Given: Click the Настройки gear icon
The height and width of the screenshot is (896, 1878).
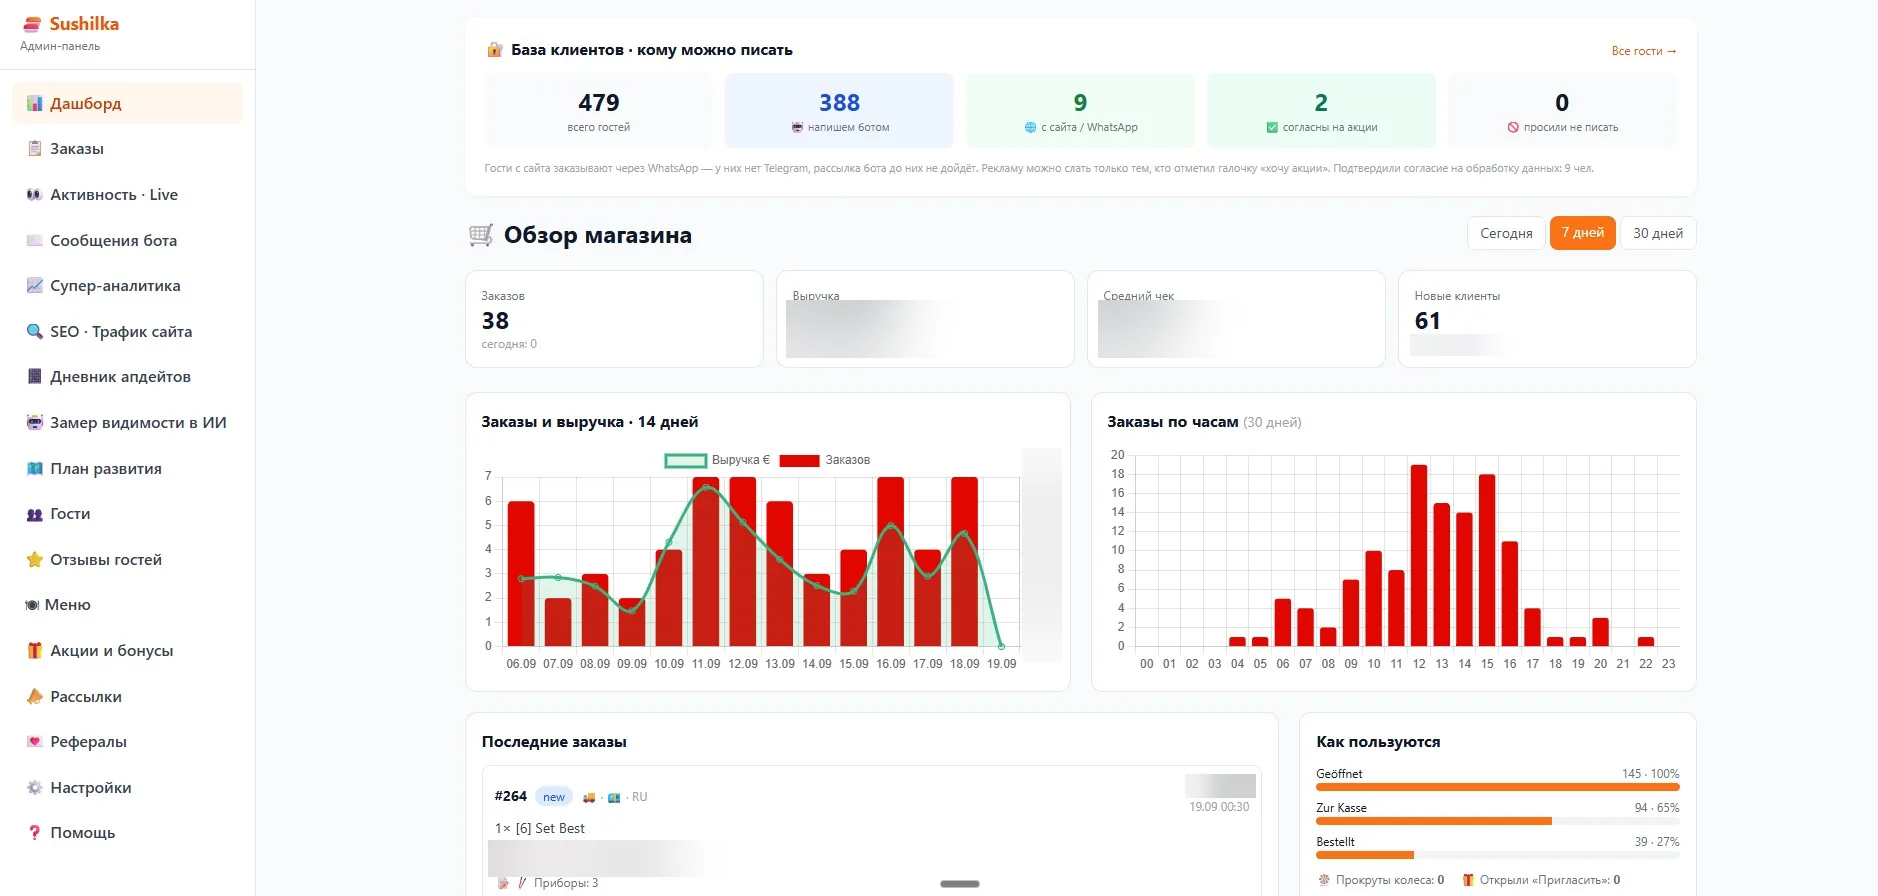Looking at the screenshot, I should point(35,788).
